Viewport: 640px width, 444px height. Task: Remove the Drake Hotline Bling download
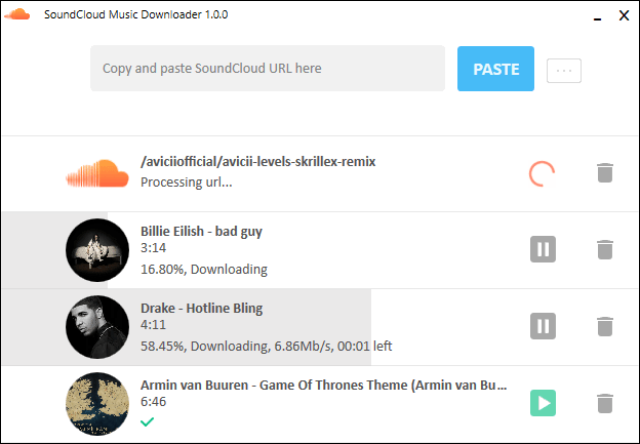pos(604,326)
